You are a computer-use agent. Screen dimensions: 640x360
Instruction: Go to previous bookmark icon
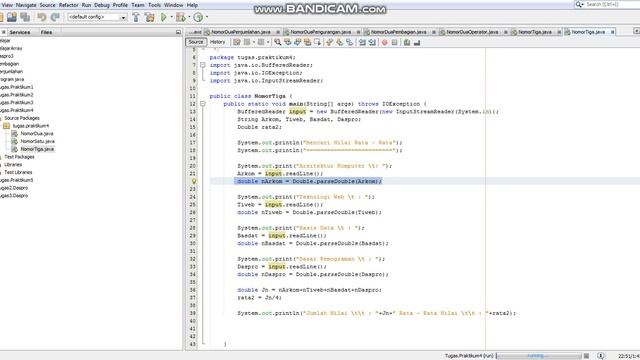pos(330,42)
